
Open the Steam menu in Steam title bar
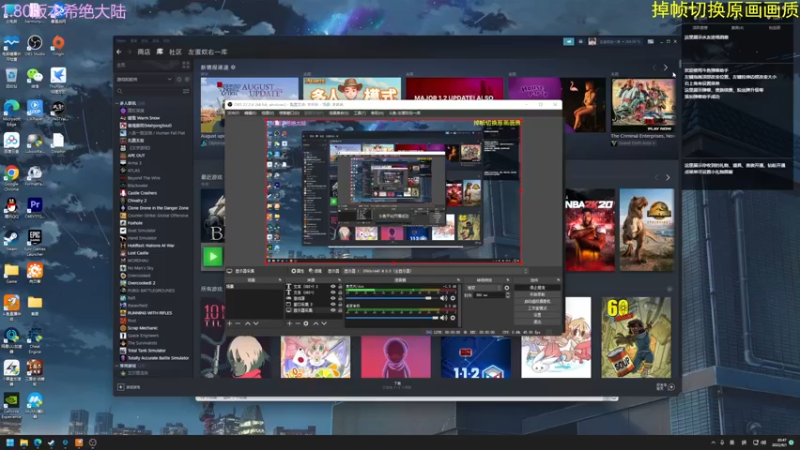121,40
